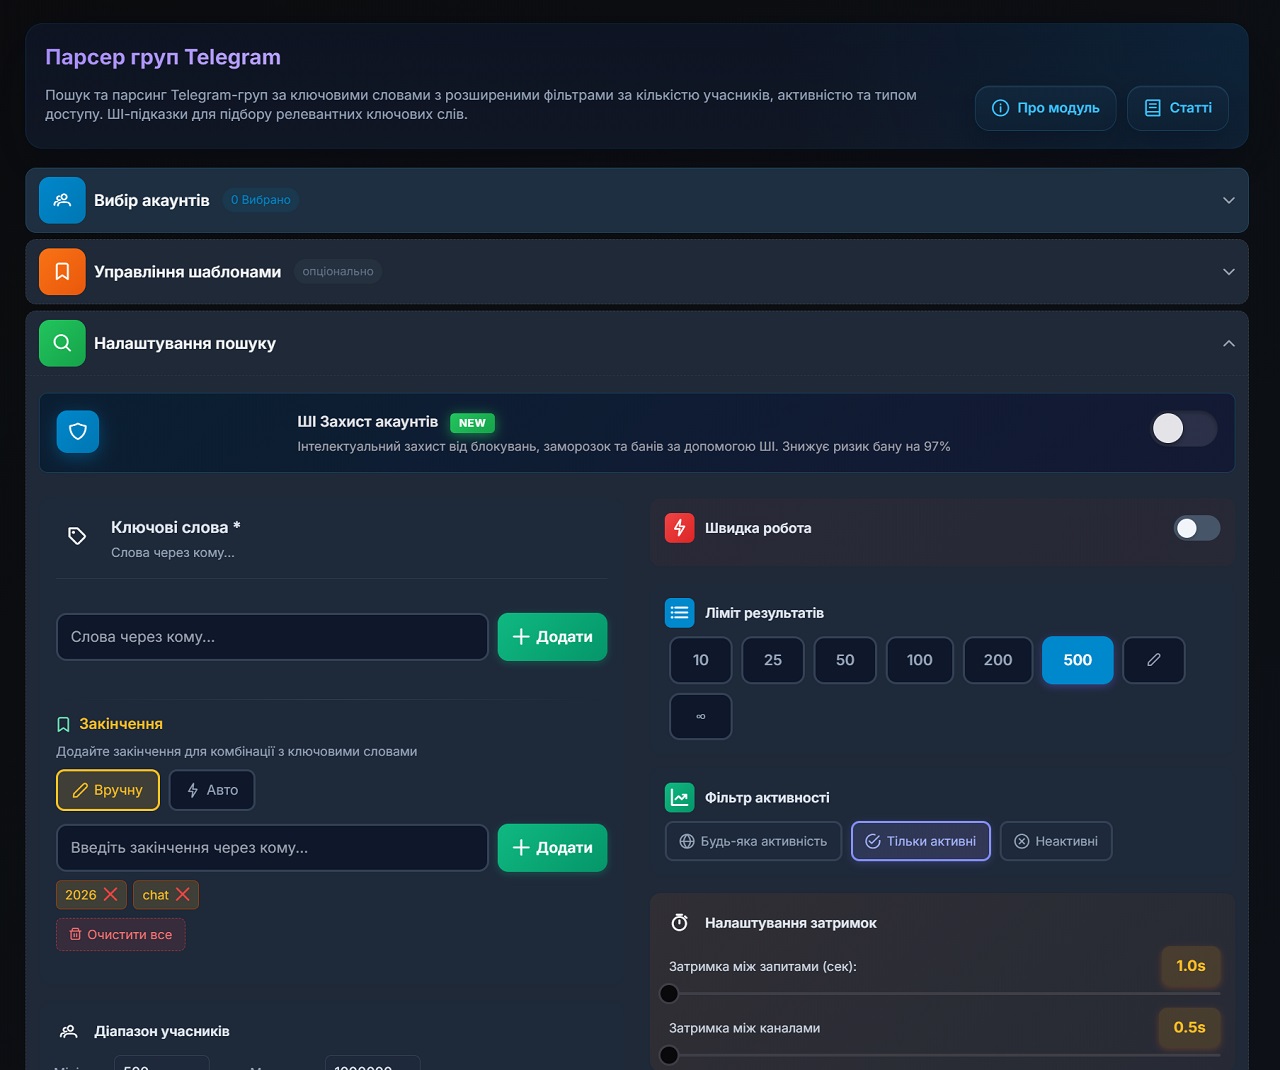Choose Неактивні filter
The width and height of the screenshot is (1280, 1070).
(1056, 841)
